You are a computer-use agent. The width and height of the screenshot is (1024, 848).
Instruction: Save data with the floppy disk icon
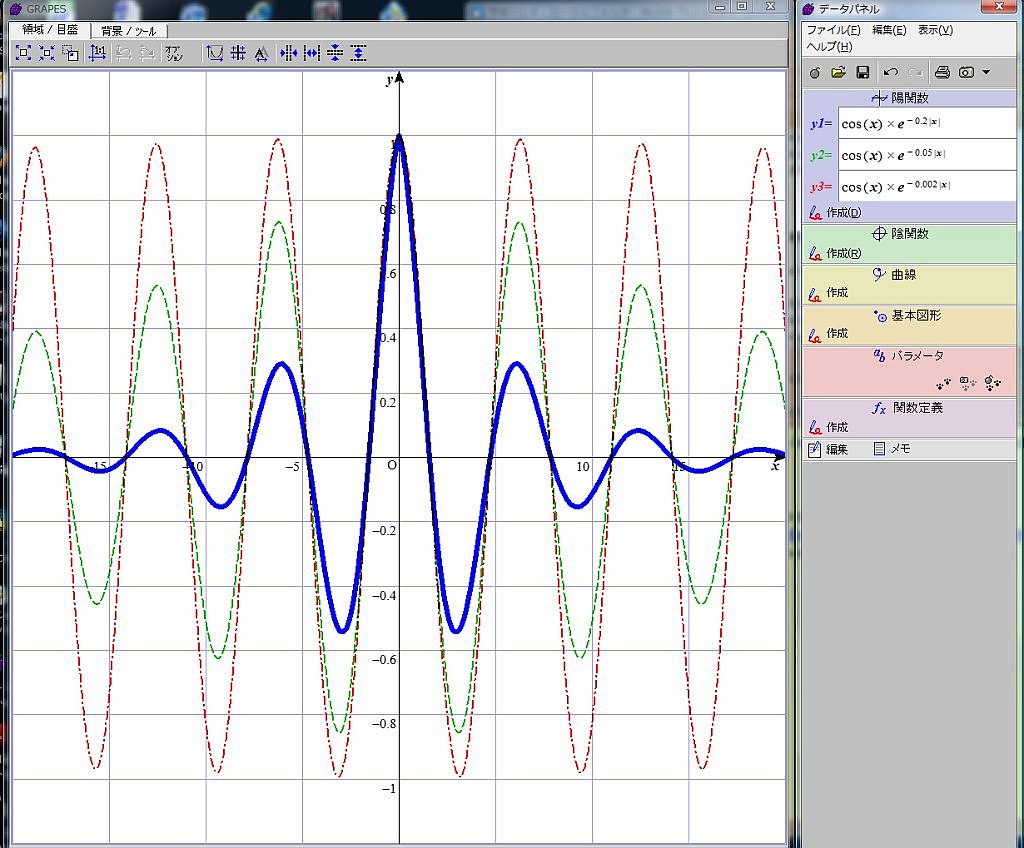click(862, 72)
